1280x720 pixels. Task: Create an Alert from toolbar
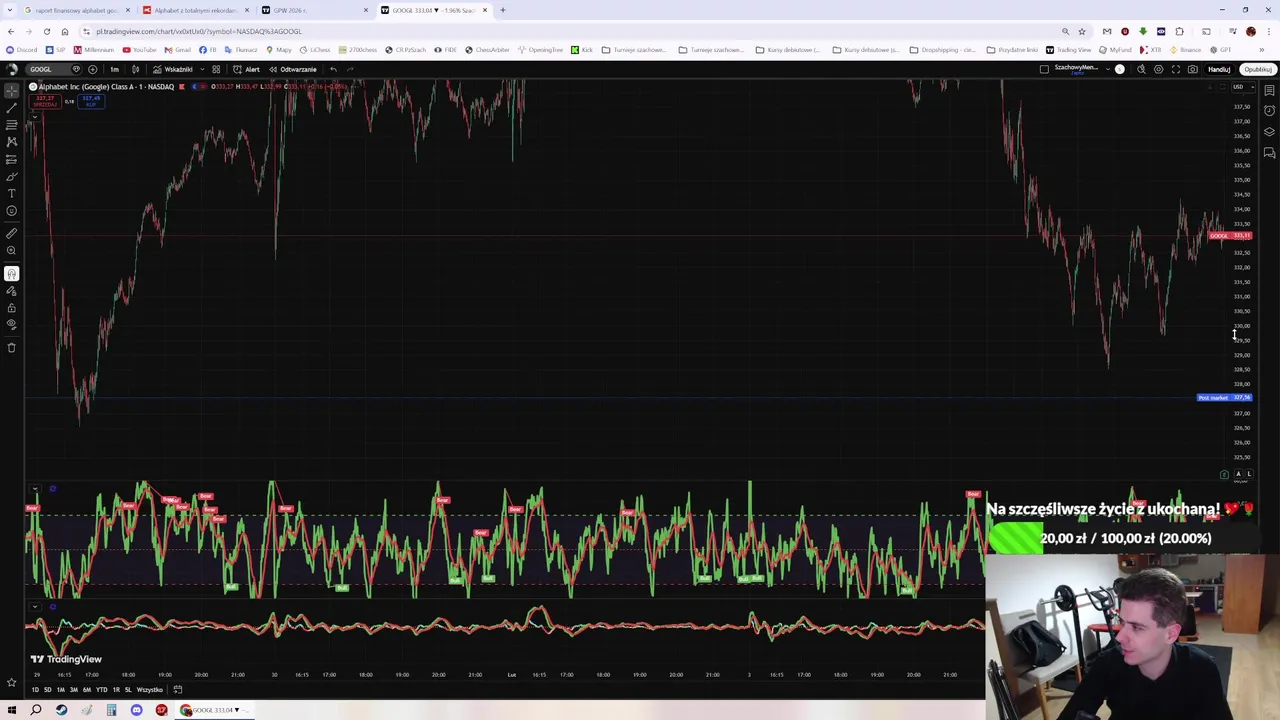246,69
